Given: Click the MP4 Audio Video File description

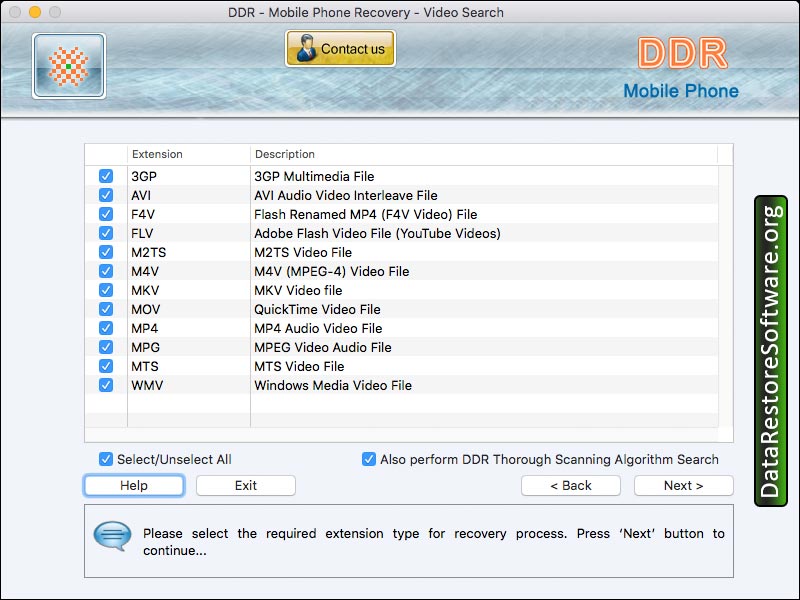Looking at the screenshot, I should (x=318, y=329).
